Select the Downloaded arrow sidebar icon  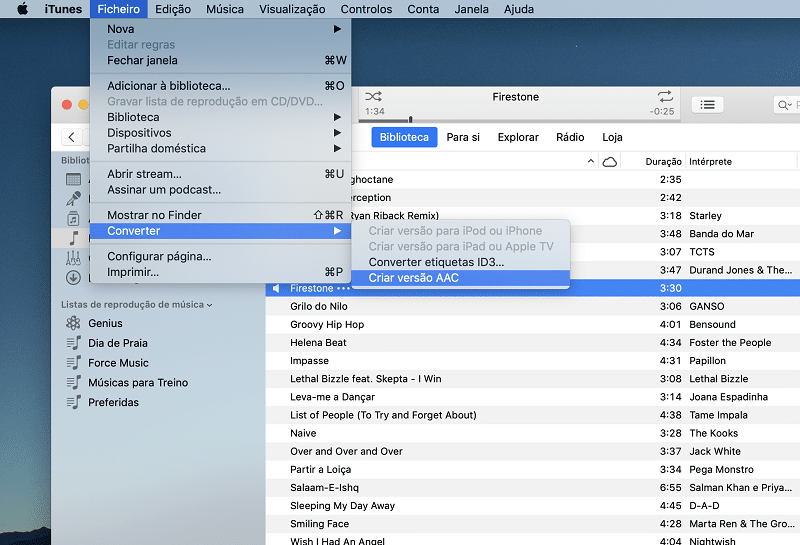pos(73,278)
